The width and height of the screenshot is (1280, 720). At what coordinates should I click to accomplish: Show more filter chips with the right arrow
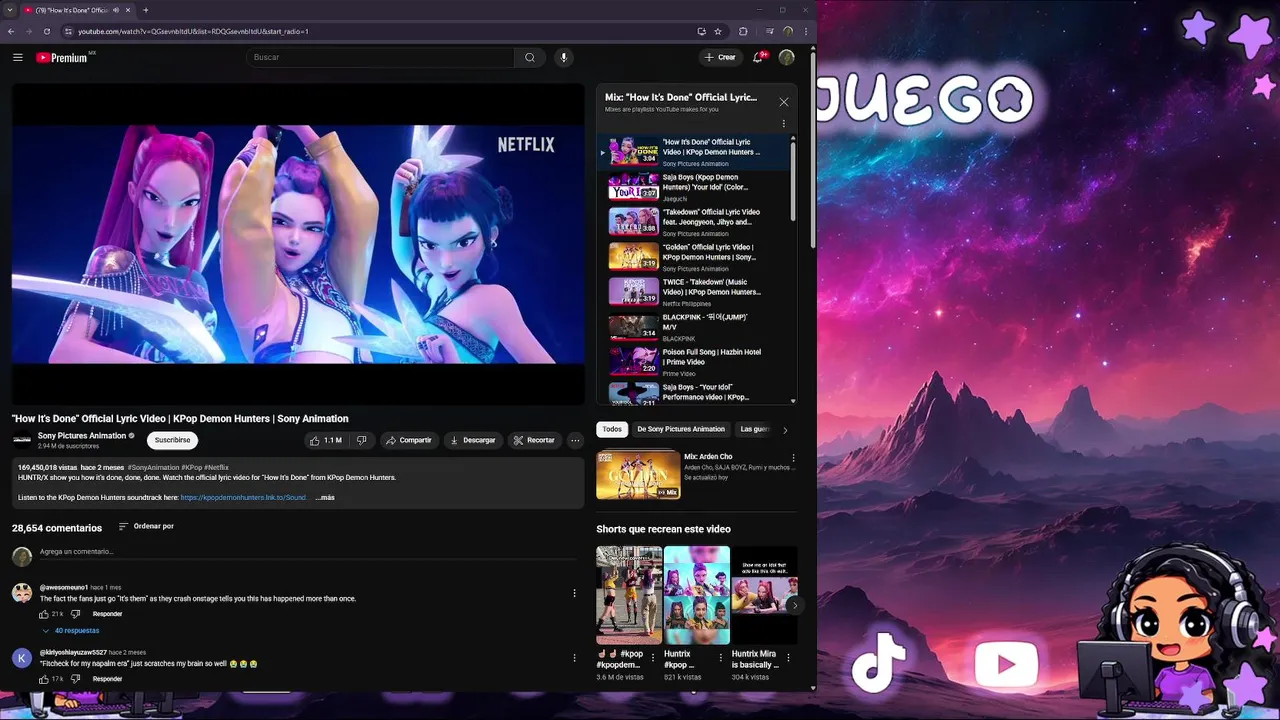(785, 430)
